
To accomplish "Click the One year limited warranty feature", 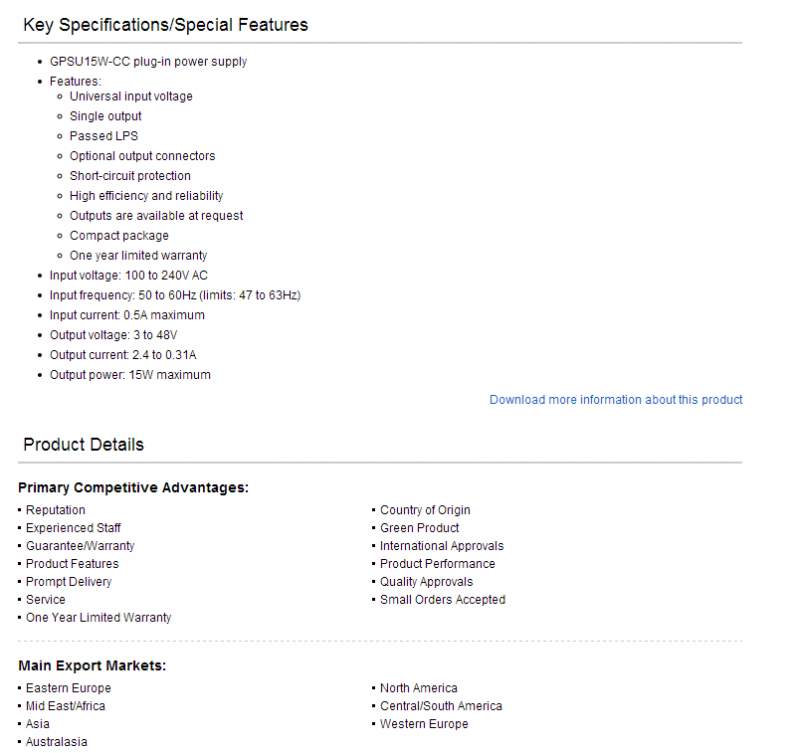I will (138, 256).
